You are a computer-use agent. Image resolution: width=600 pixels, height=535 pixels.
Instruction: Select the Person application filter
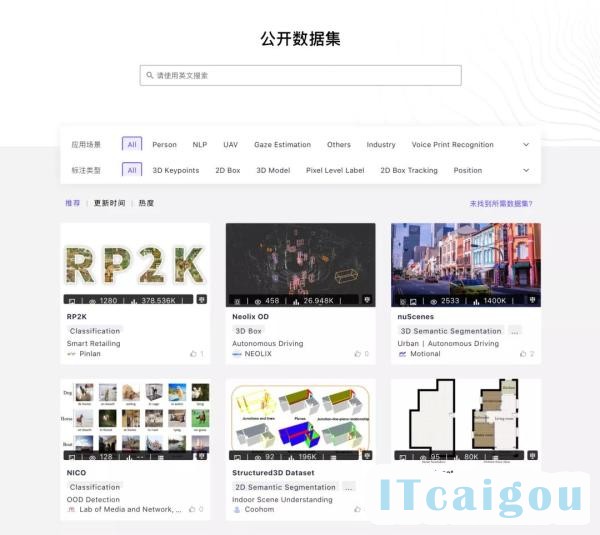pos(164,144)
